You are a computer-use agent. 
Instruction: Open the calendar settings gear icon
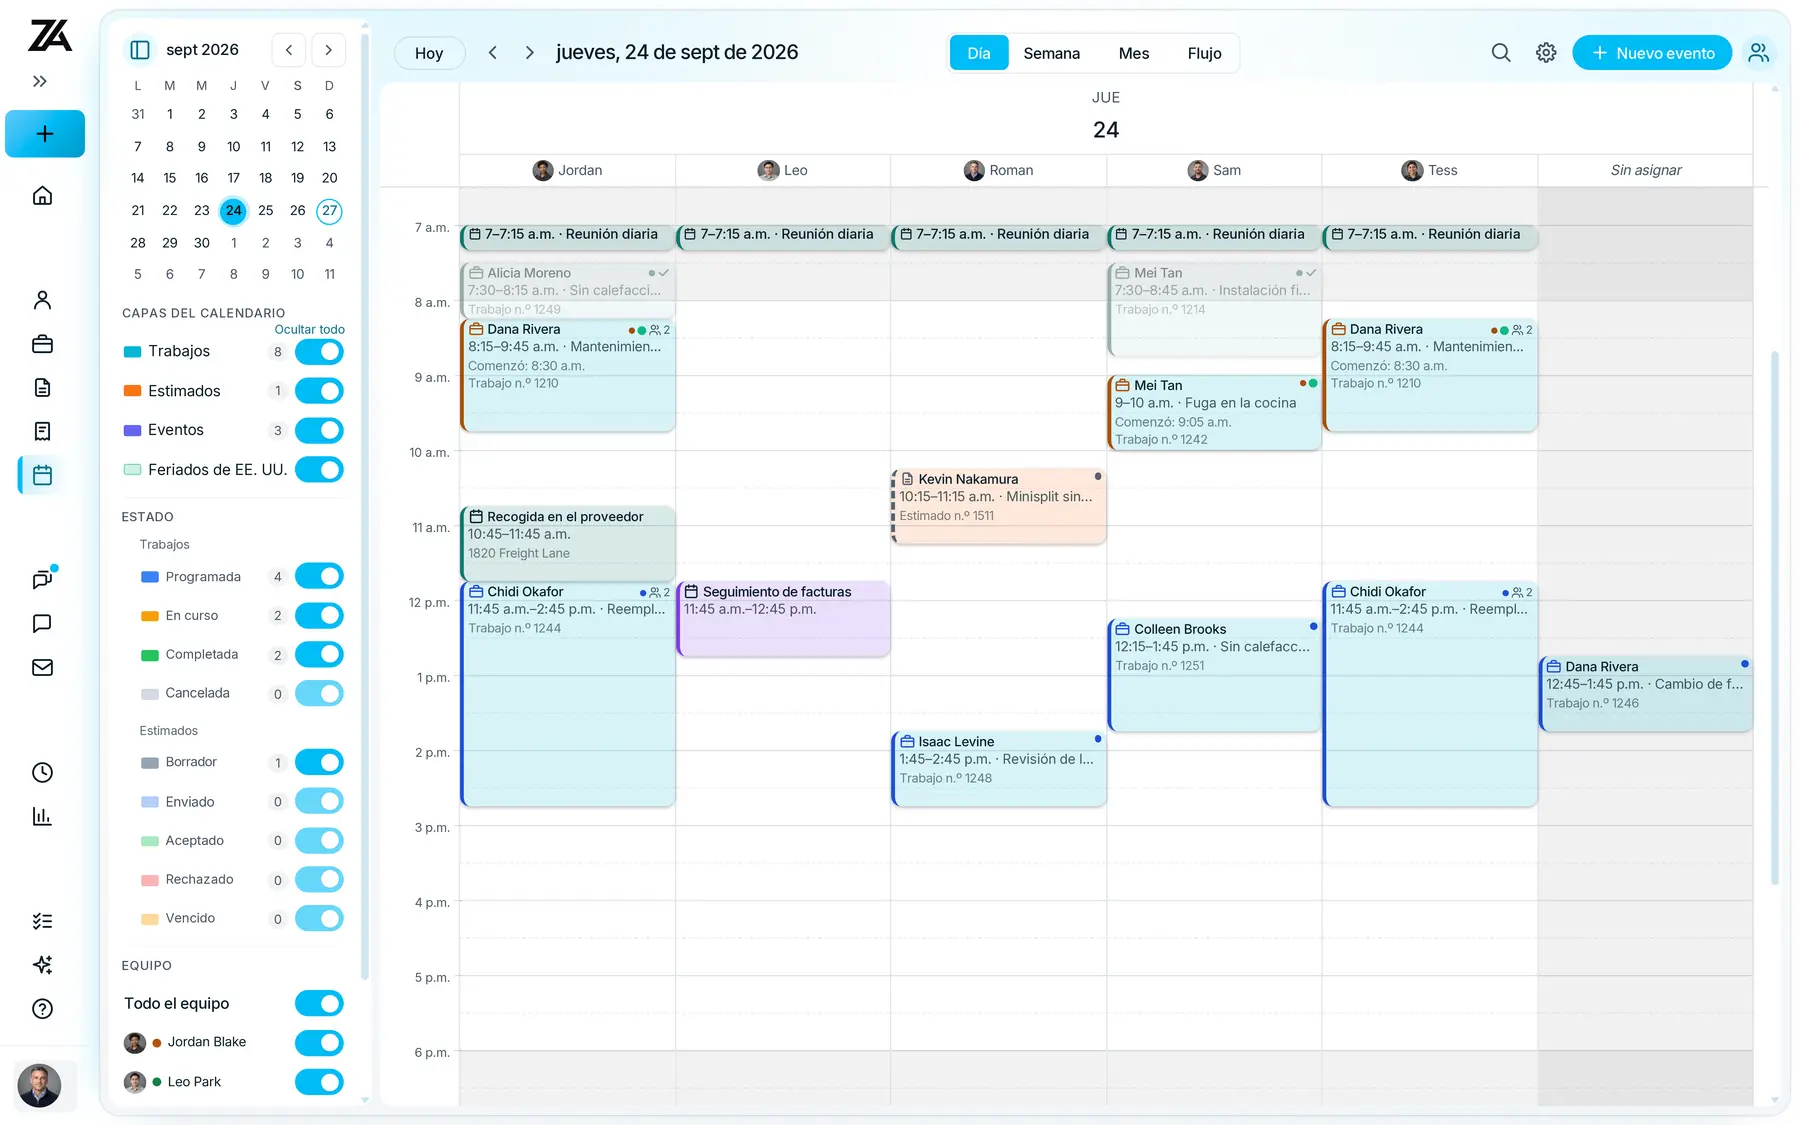pyautogui.click(x=1546, y=53)
